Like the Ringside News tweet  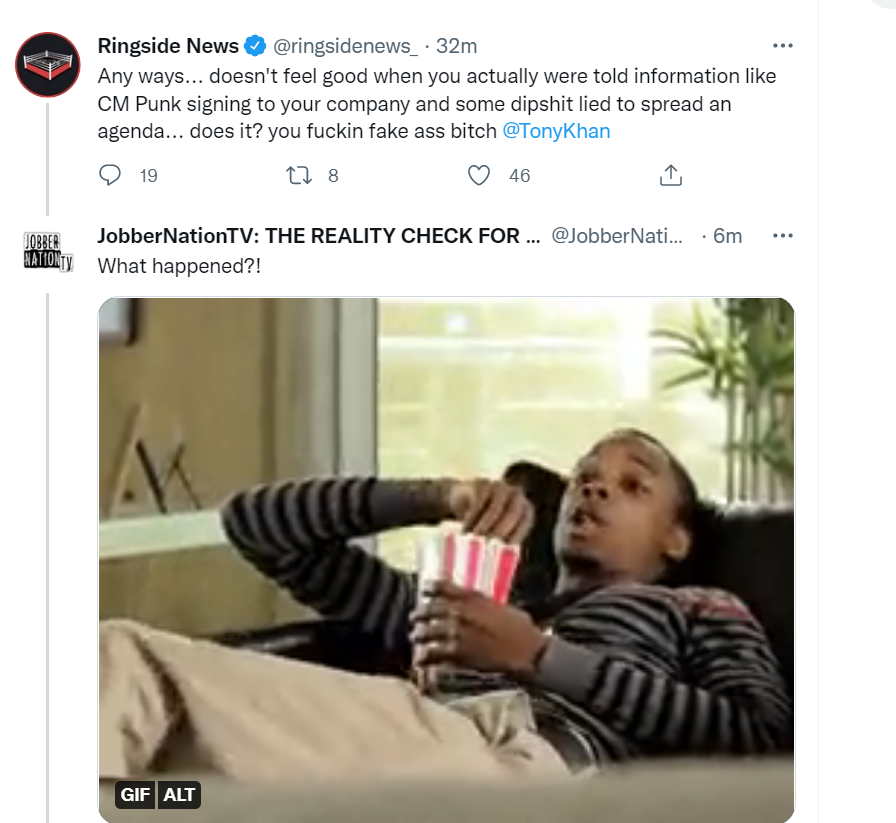point(479,175)
